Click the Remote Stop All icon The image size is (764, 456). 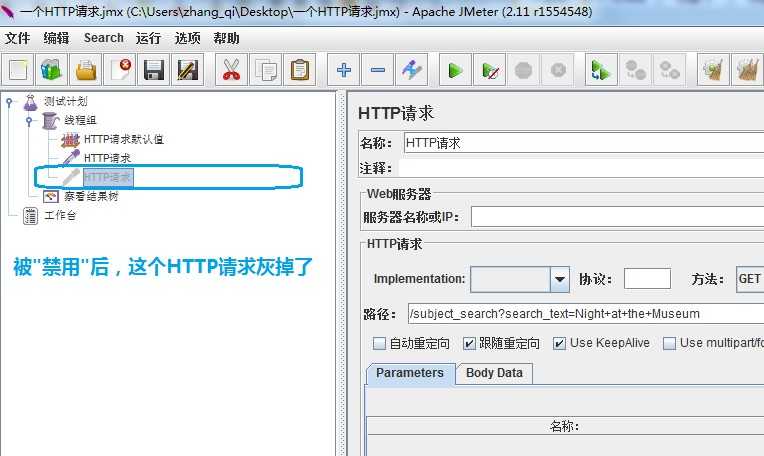click(x=635, y=70)
